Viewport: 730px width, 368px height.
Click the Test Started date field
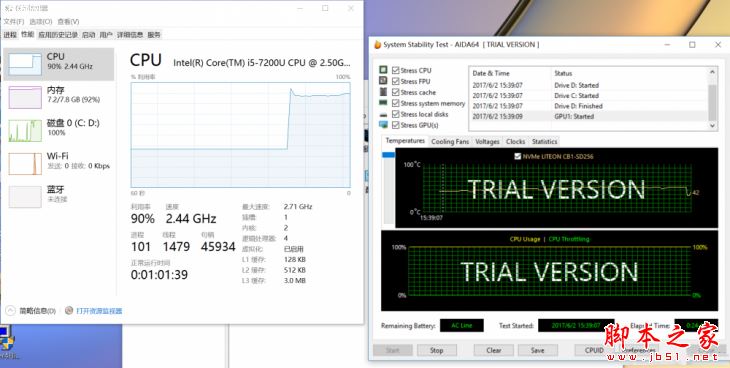pyautogui.click(x=575, y=326)
